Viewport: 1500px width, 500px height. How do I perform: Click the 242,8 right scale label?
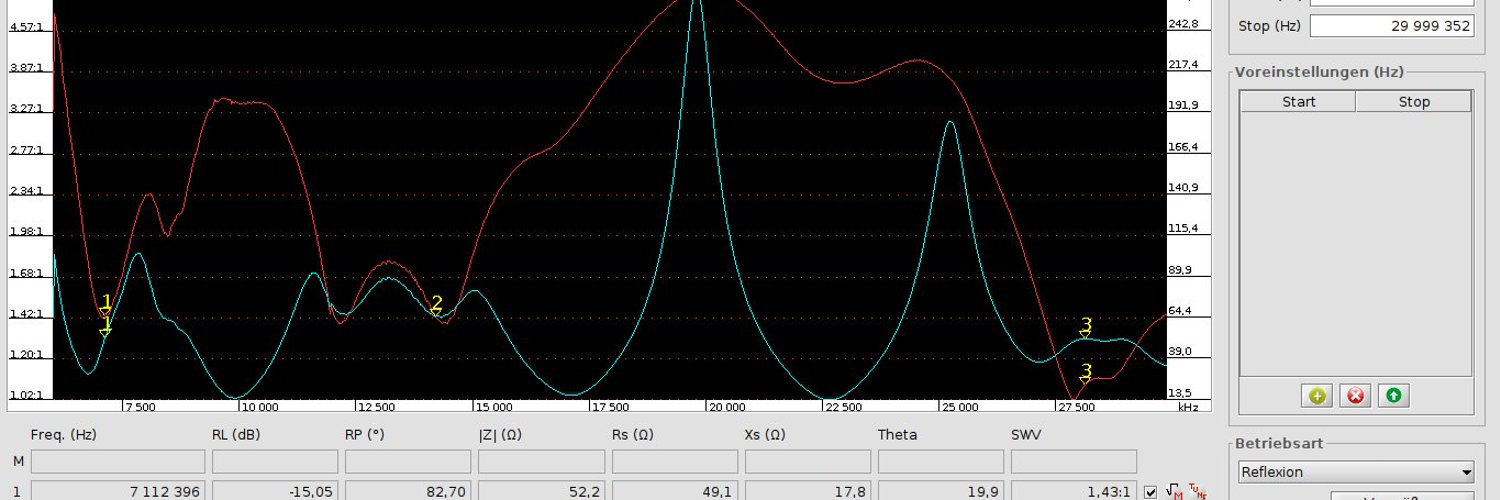point(1183,24)
